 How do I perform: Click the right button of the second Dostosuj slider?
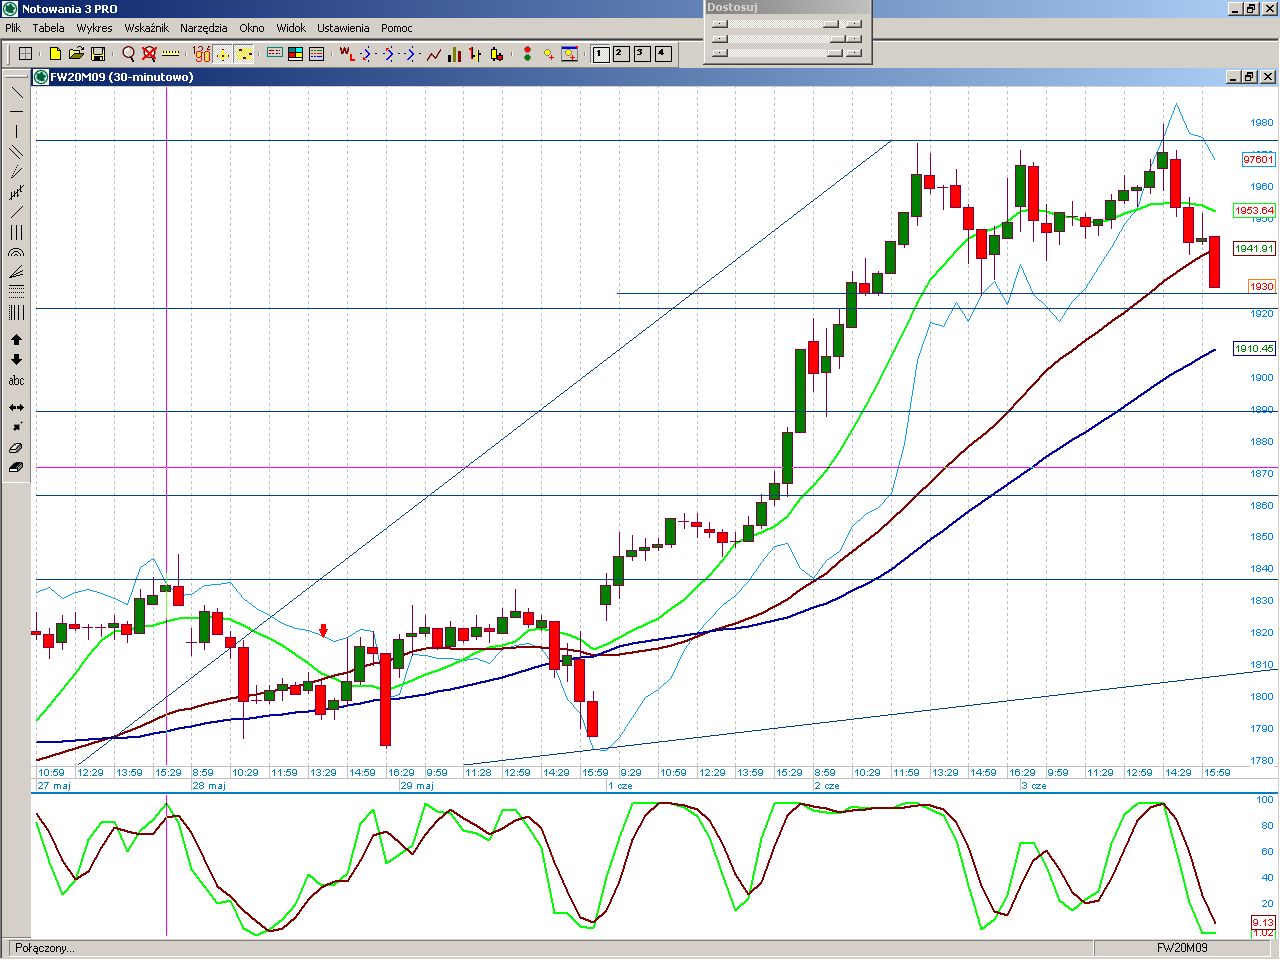853,39
